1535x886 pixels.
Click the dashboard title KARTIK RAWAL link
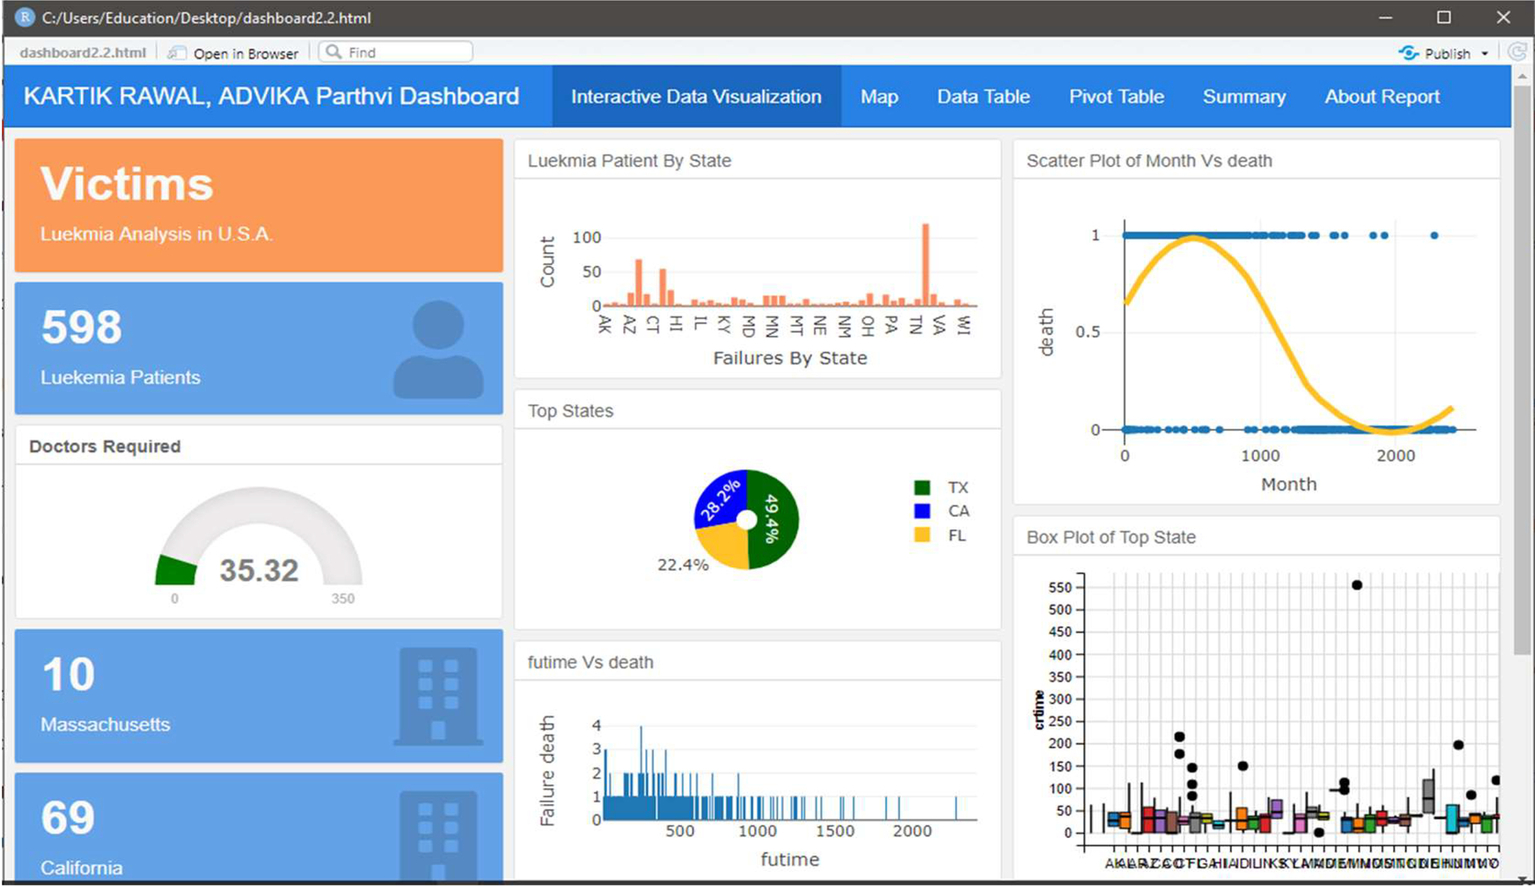tap(271, 97)
